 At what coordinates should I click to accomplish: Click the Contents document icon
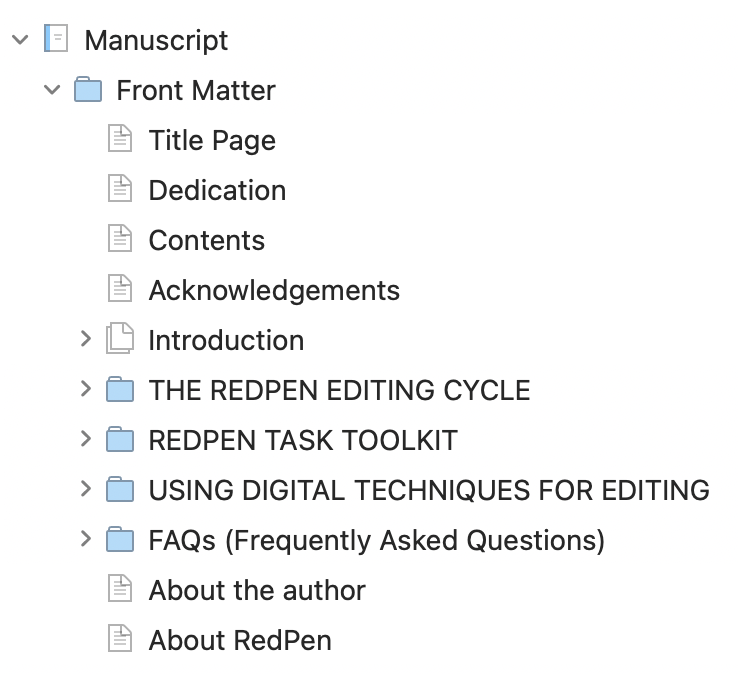click(120, 238)
